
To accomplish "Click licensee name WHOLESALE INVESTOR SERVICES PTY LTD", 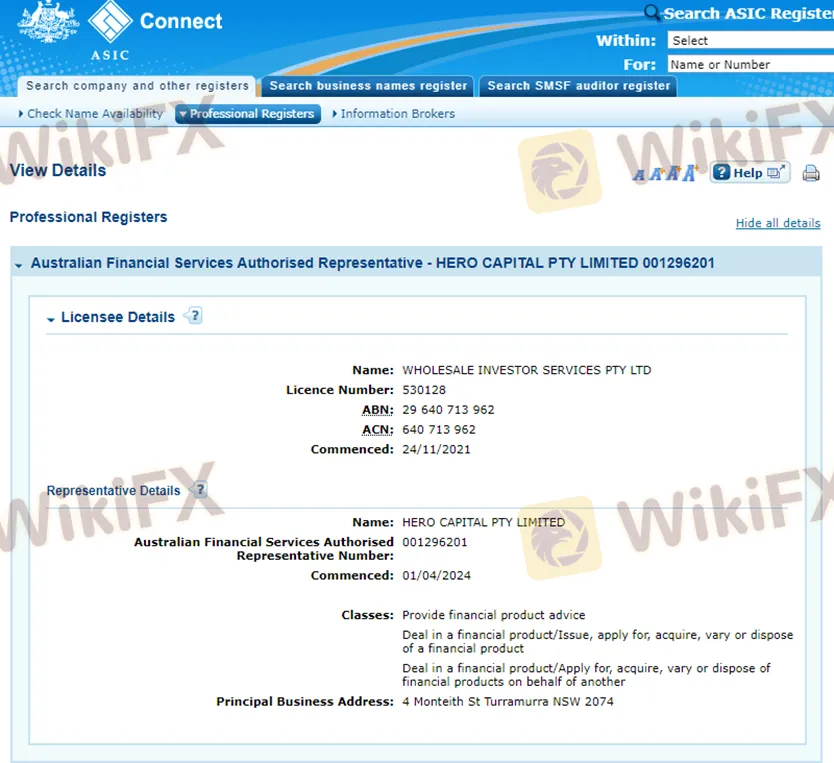I will click(527, 370).
